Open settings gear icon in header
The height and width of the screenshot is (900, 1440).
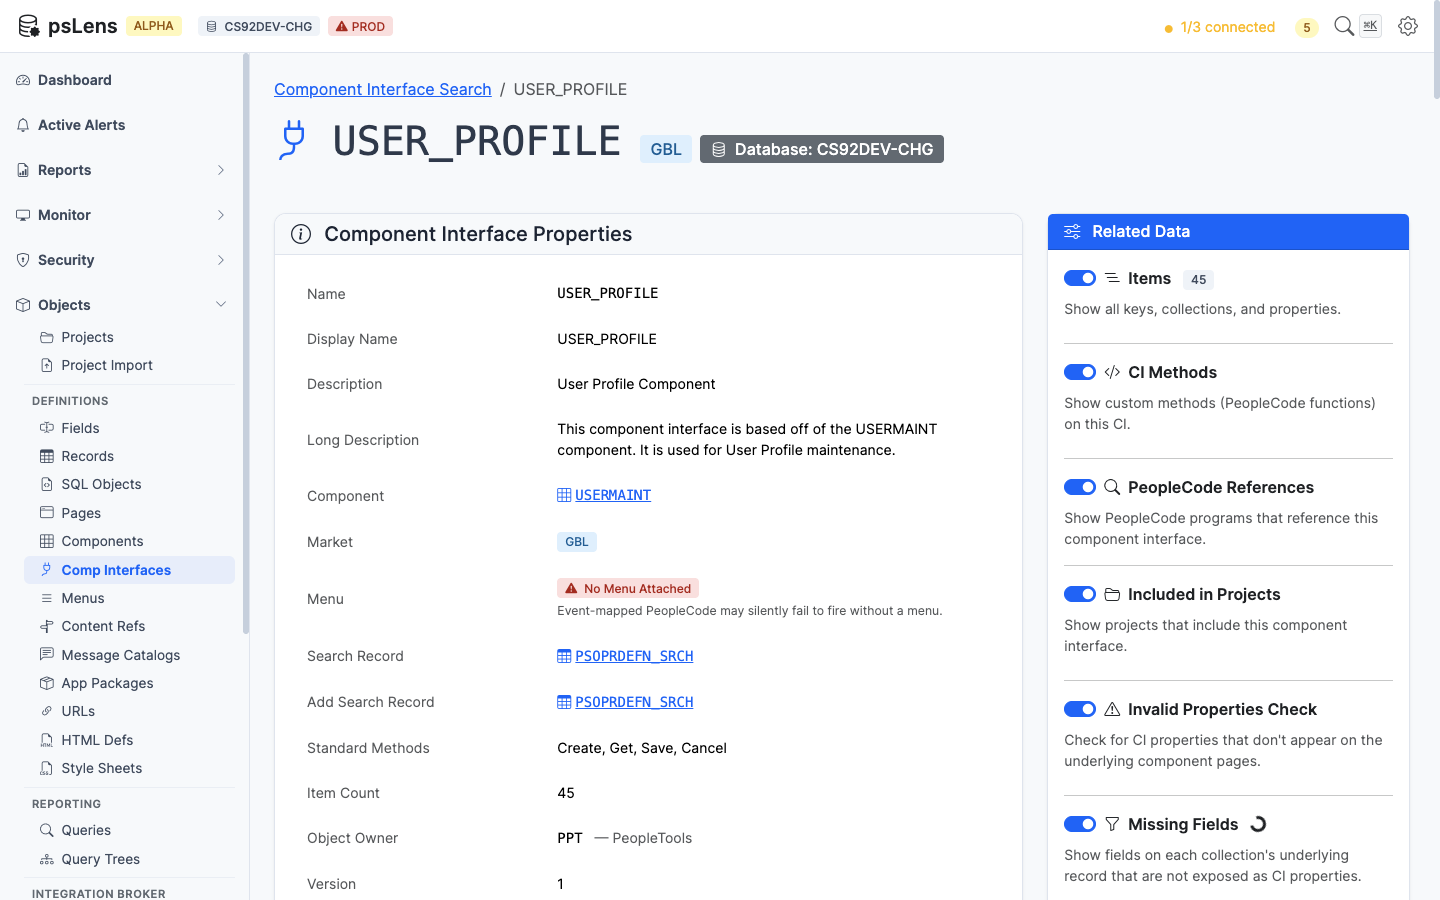[1408, 26]
